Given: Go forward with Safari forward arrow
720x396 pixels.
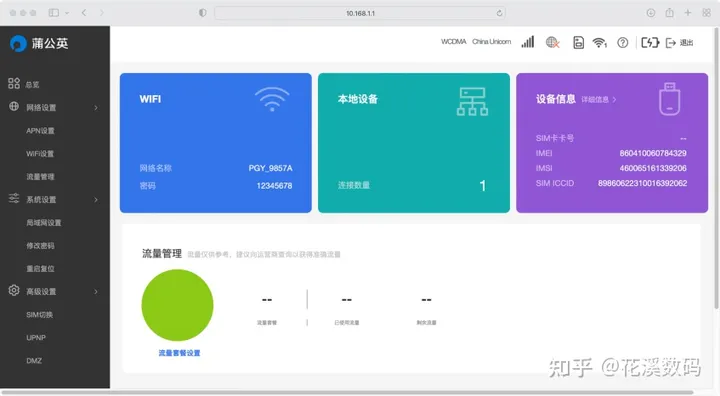Looking at the screenshot, I should 101,13.
